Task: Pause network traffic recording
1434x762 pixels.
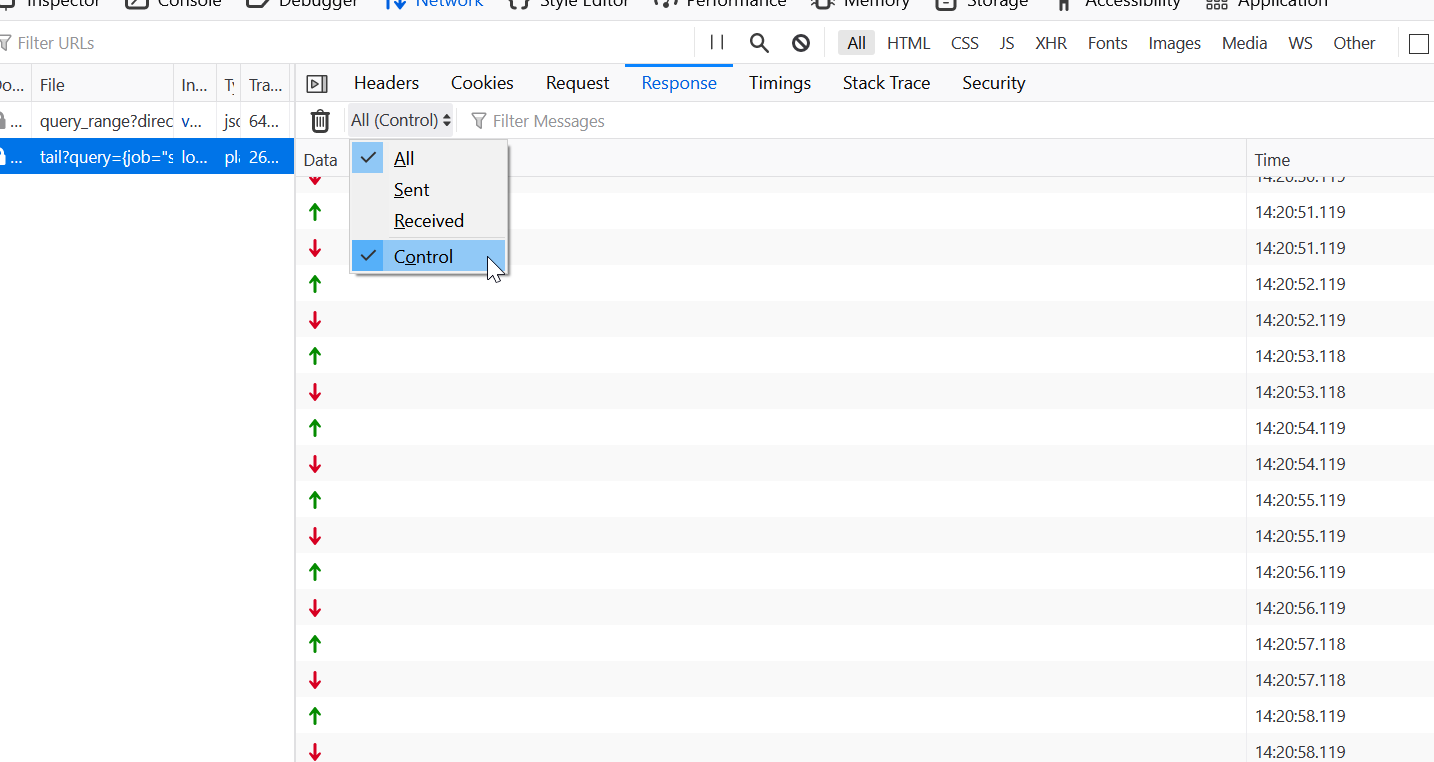Action: pyautogui.click(x=715, y=42)
